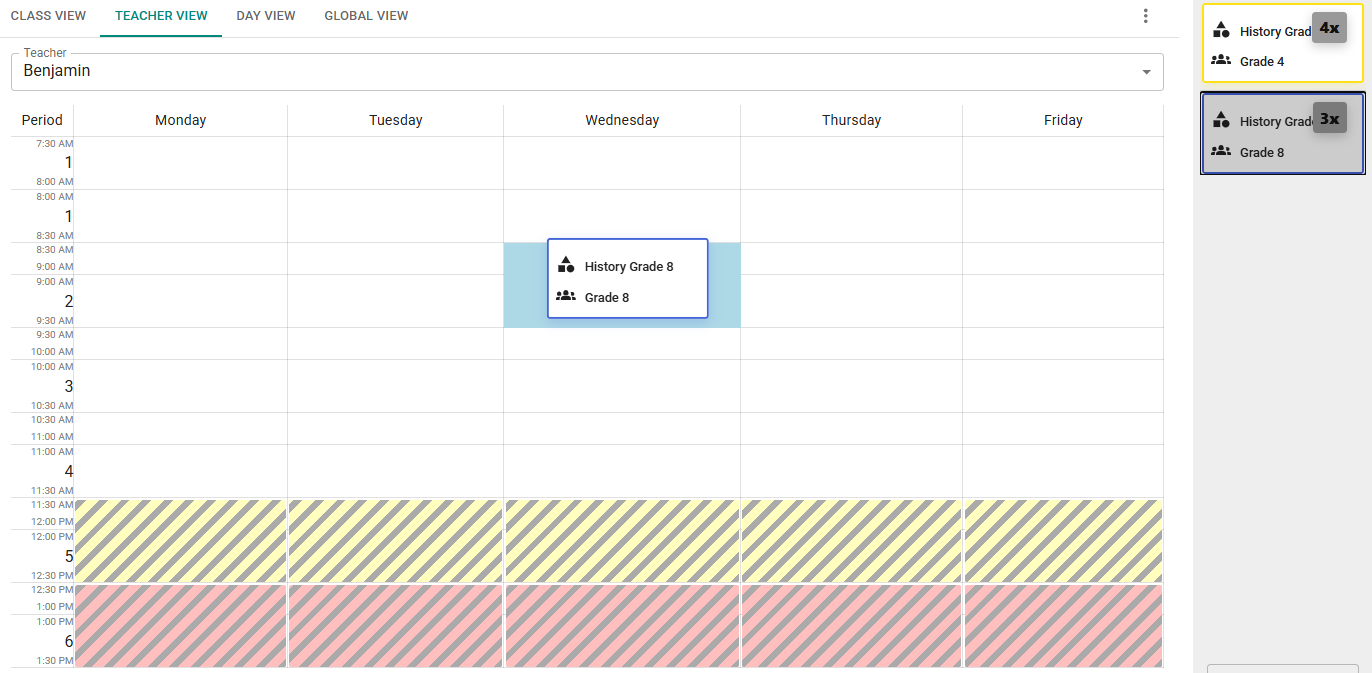Click group icon on the Wednesday lesson card
This screenshot has height=673, width=1372.
tap(566, 296)
